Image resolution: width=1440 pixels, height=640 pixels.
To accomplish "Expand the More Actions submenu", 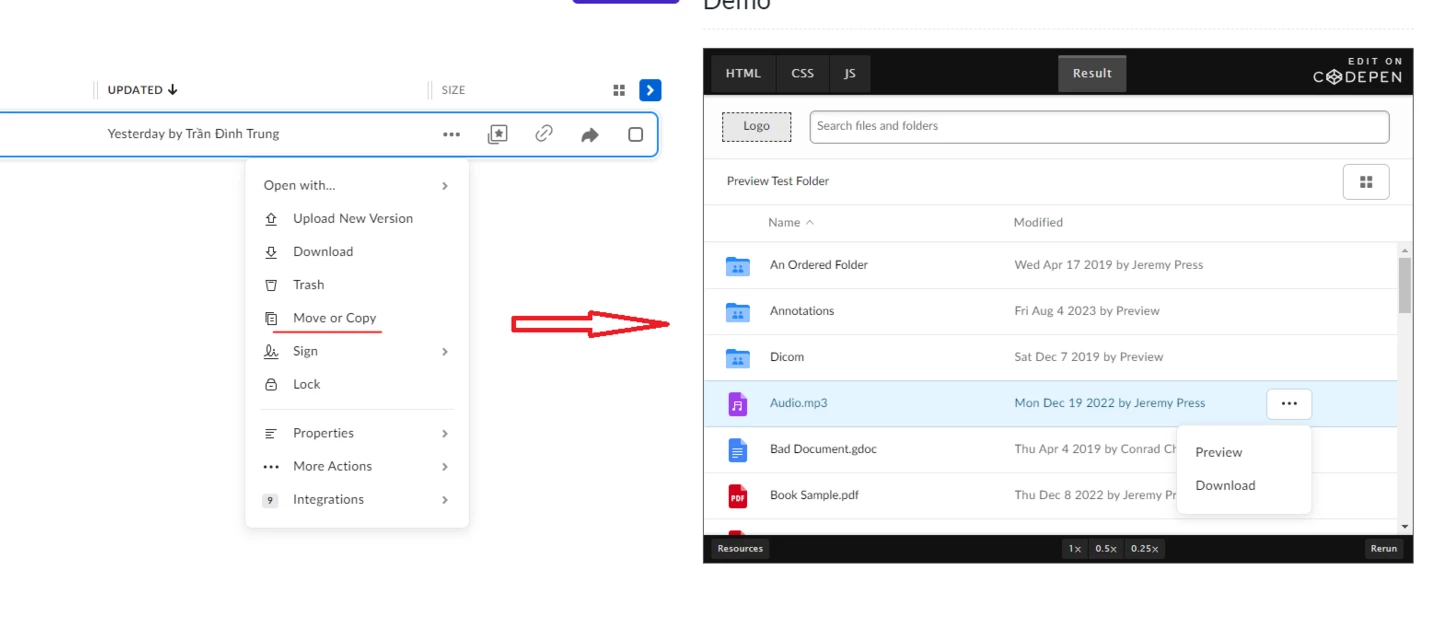I will [357, 466].
